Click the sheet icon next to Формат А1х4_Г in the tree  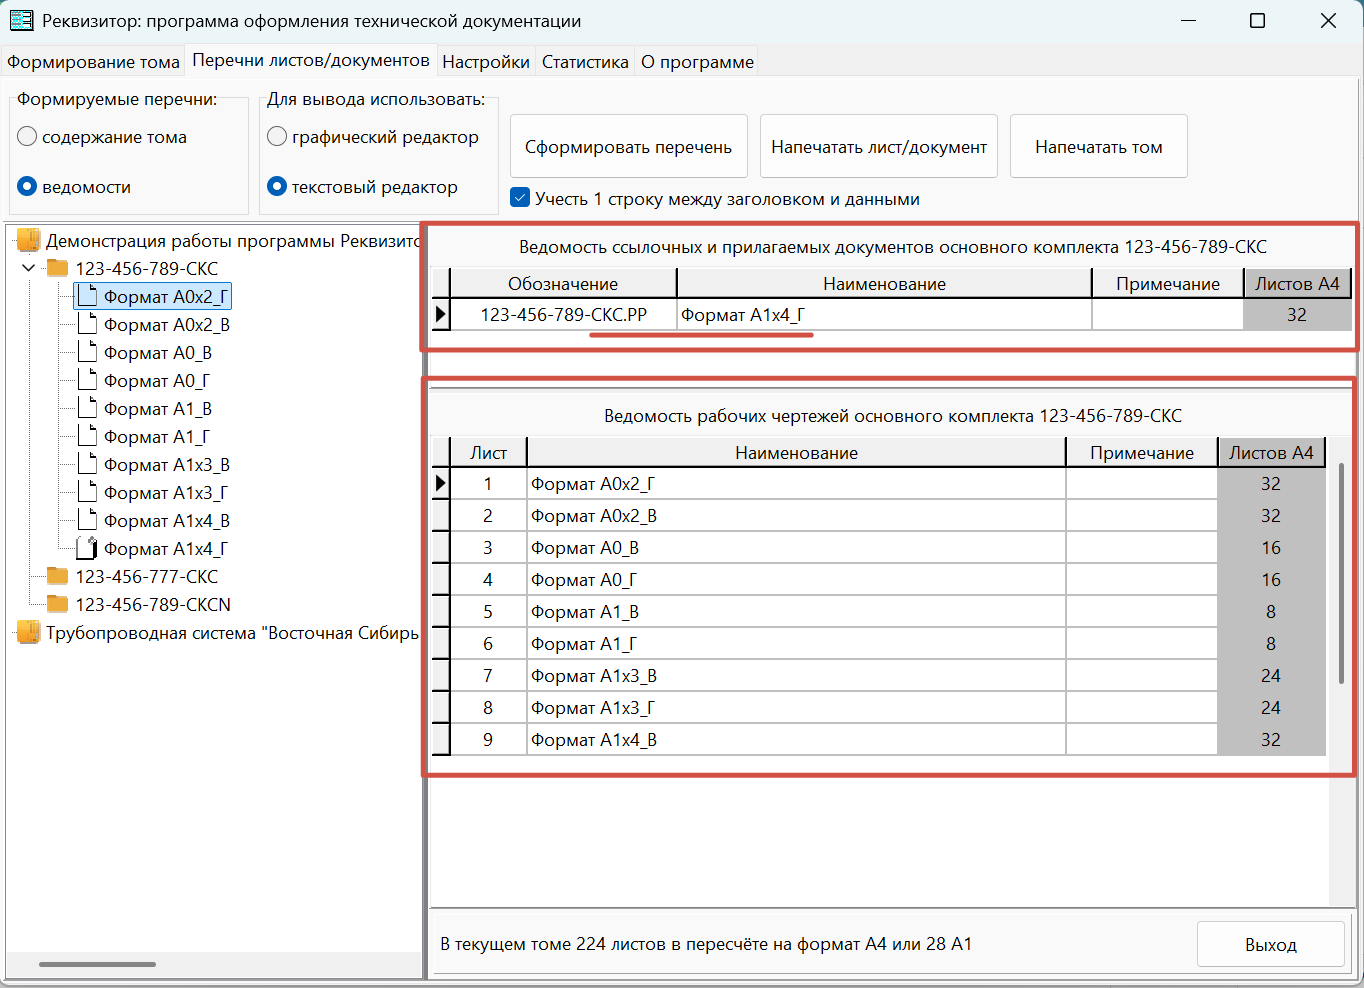coord(88,548)
